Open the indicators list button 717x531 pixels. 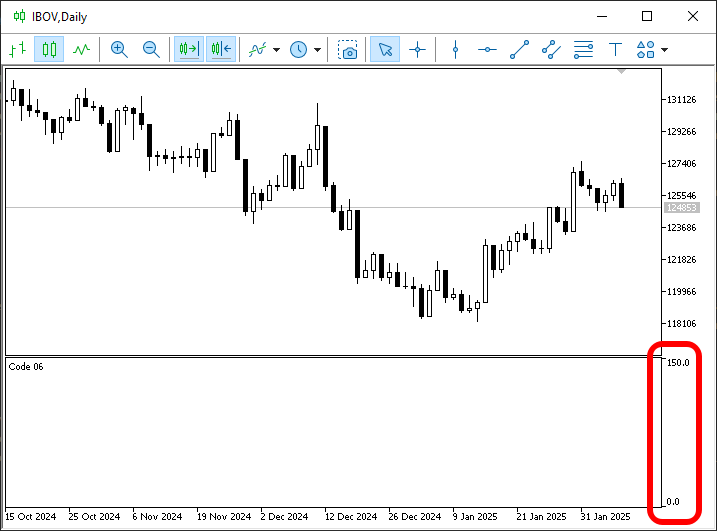pos(257,49)
